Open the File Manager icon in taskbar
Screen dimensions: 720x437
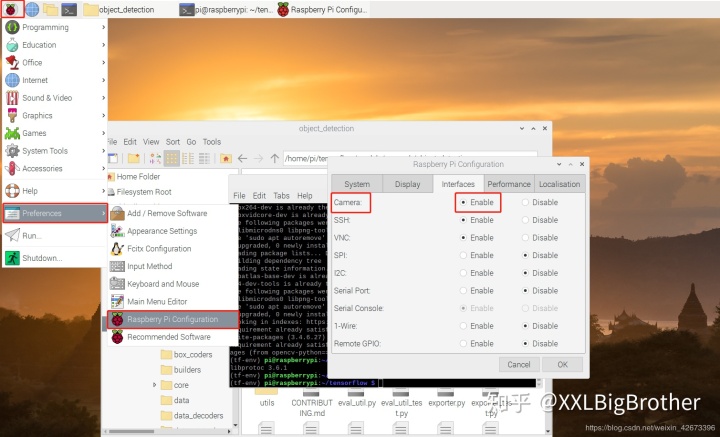pyautogui.click(x=51, y=9)
